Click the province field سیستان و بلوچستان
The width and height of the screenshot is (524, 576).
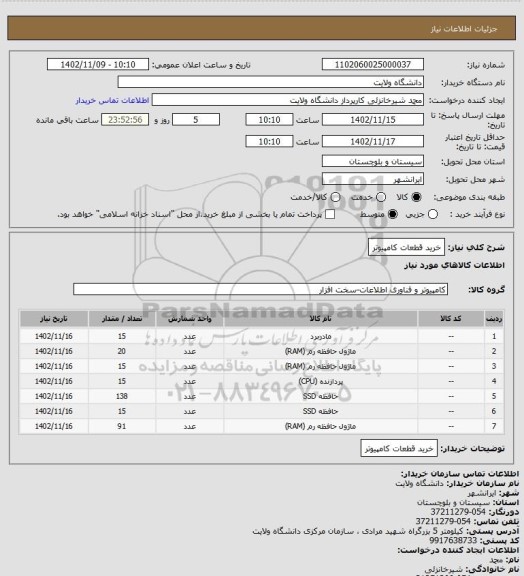[373, 161]
